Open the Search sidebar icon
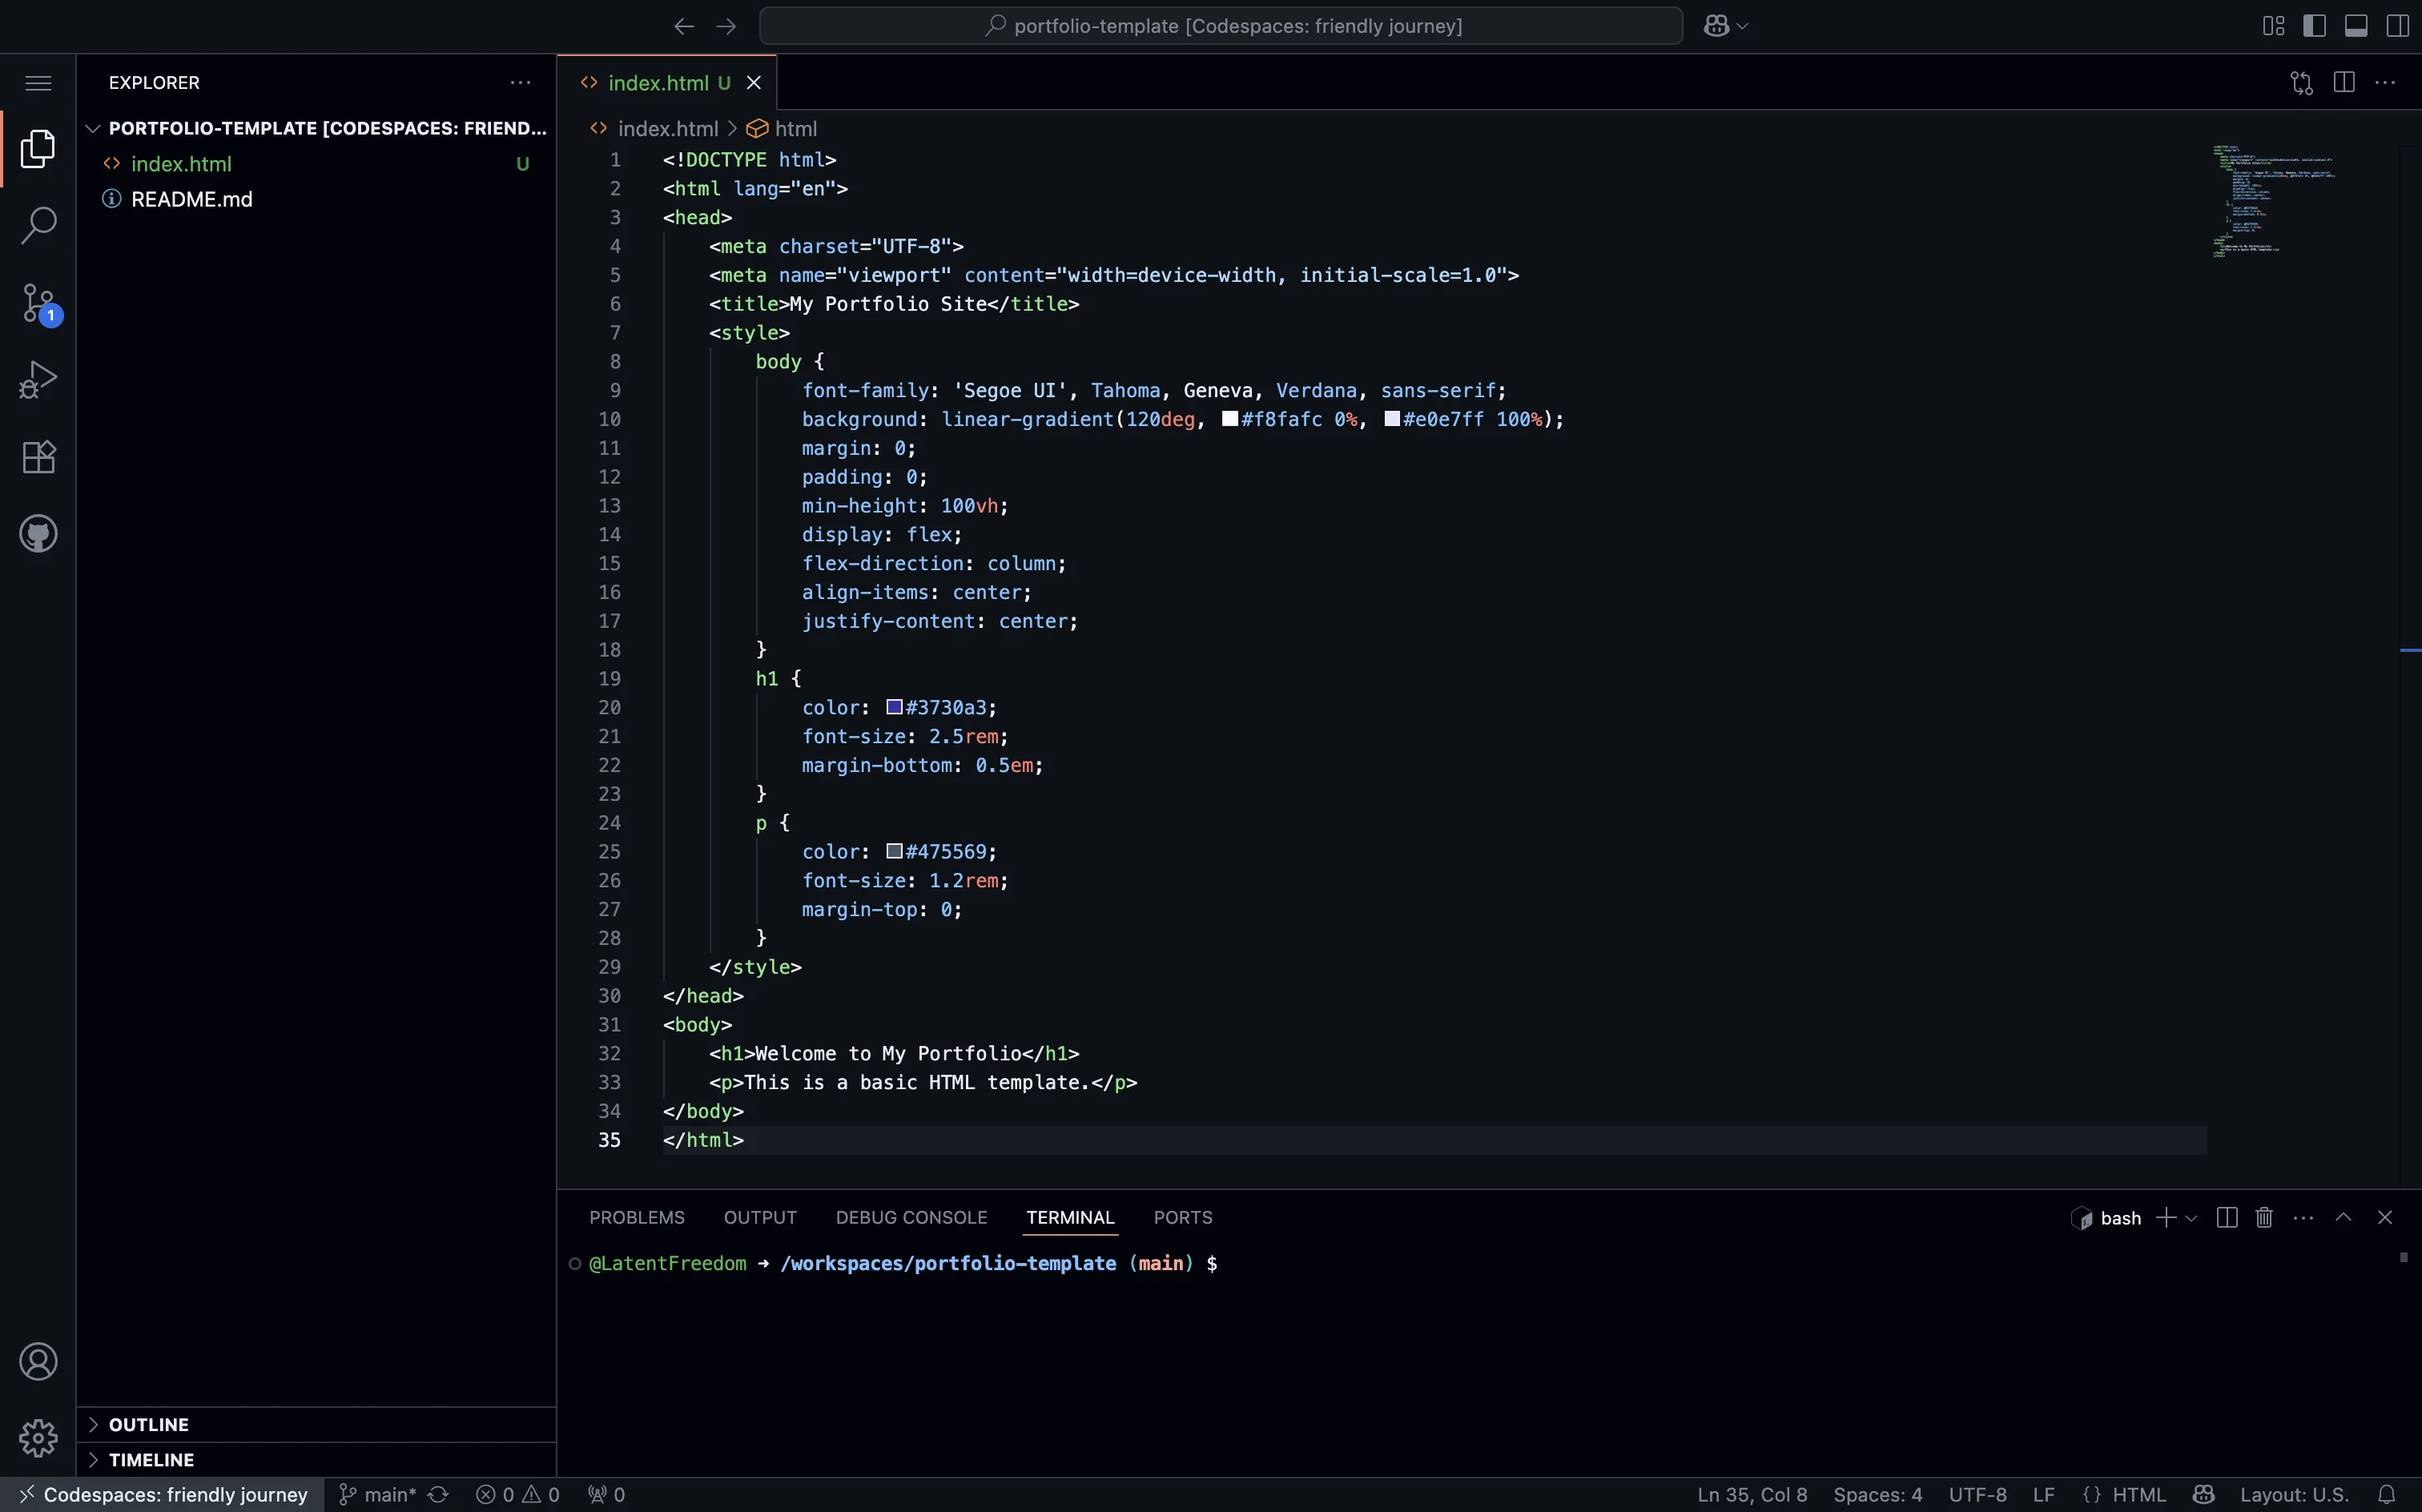The width and height of the screenshot is (2422, 1512). click(38, 225)
